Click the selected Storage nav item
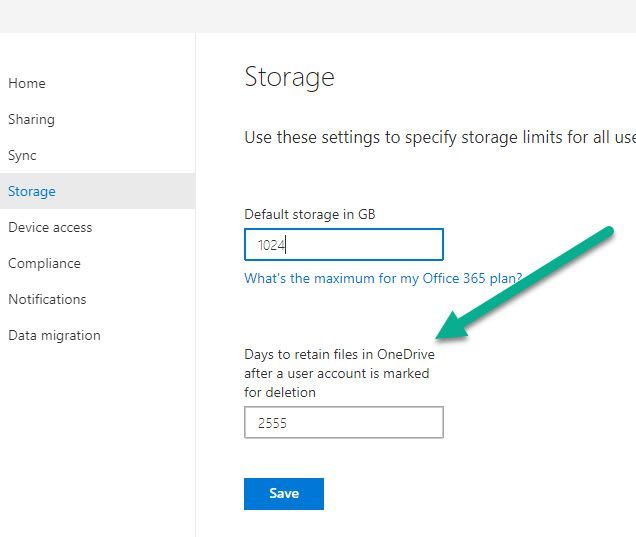The width and height of the screenshot is (636, 537). click(x=32, y=191)
